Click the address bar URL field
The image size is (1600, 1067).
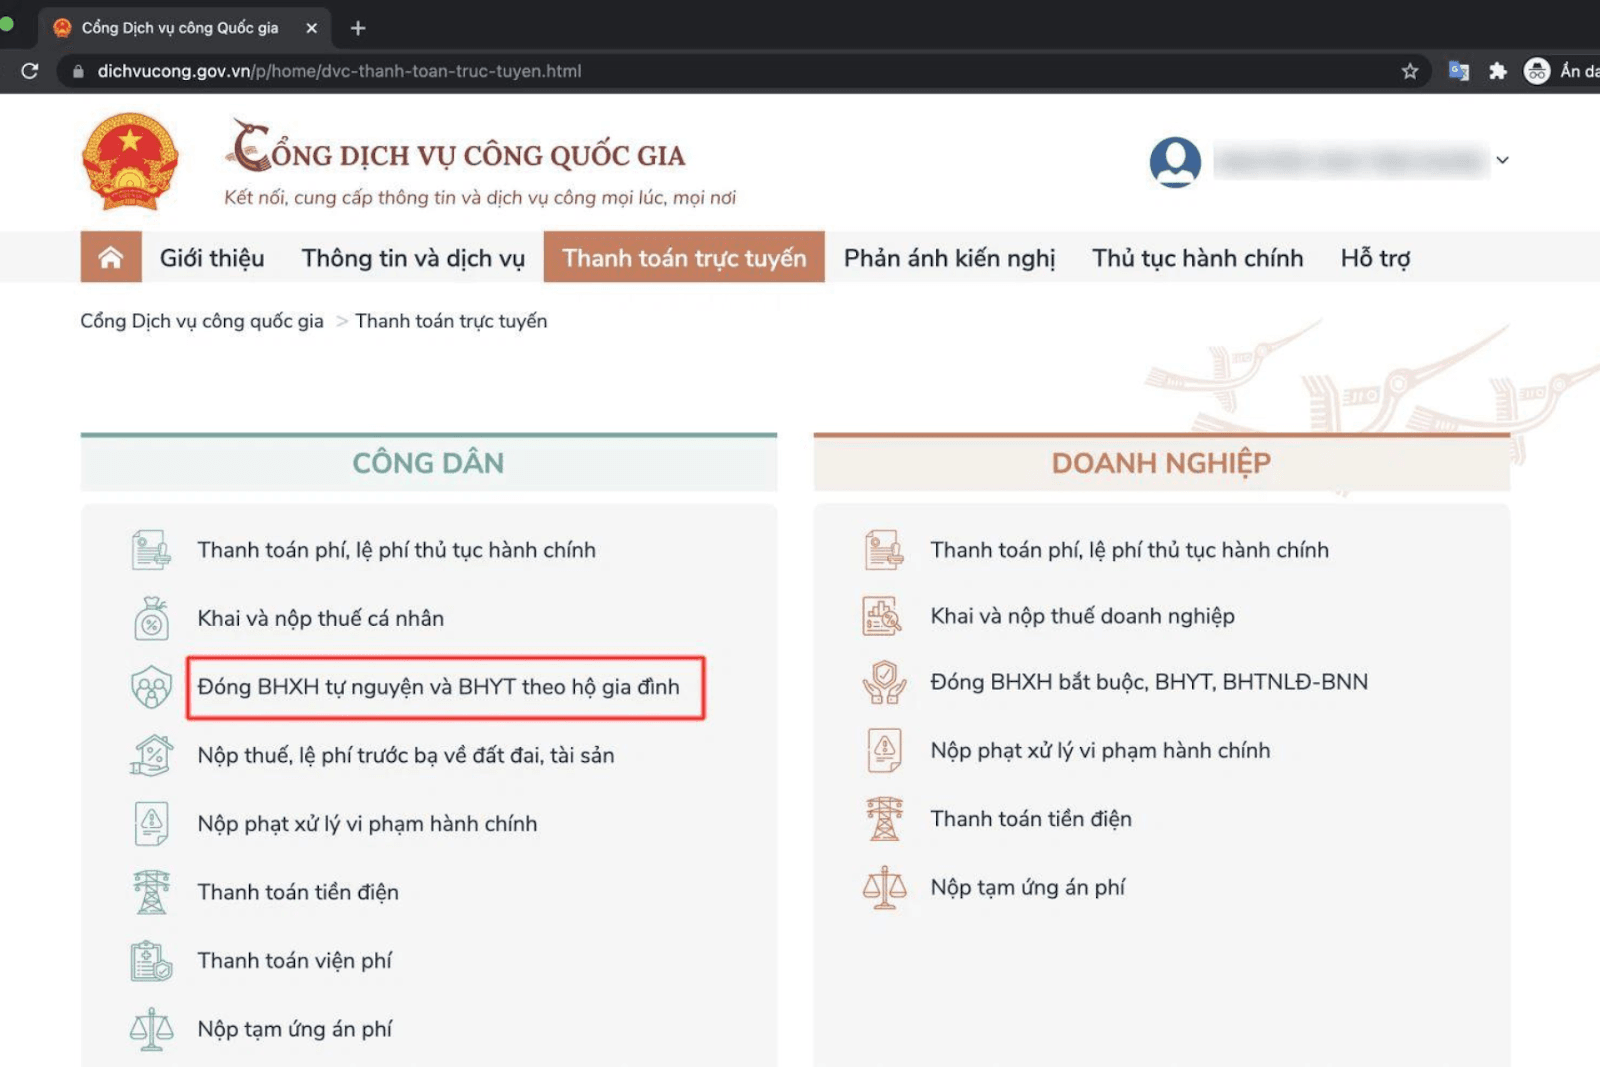[x=745, y=71]
